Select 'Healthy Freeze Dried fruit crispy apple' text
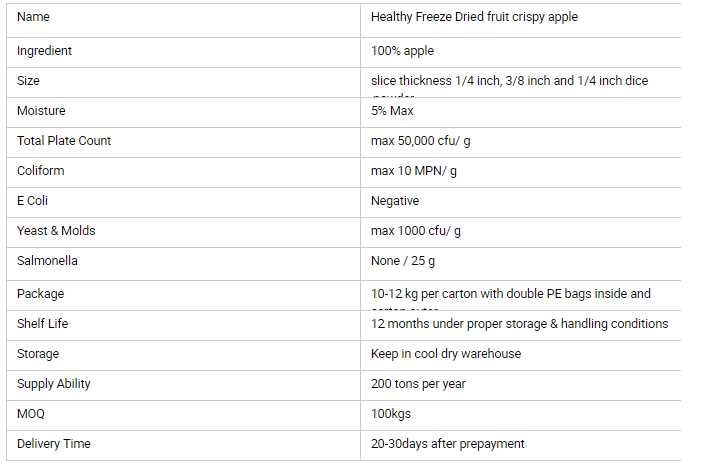Viewport: 701px width, 476px height. tap(474, 17)
